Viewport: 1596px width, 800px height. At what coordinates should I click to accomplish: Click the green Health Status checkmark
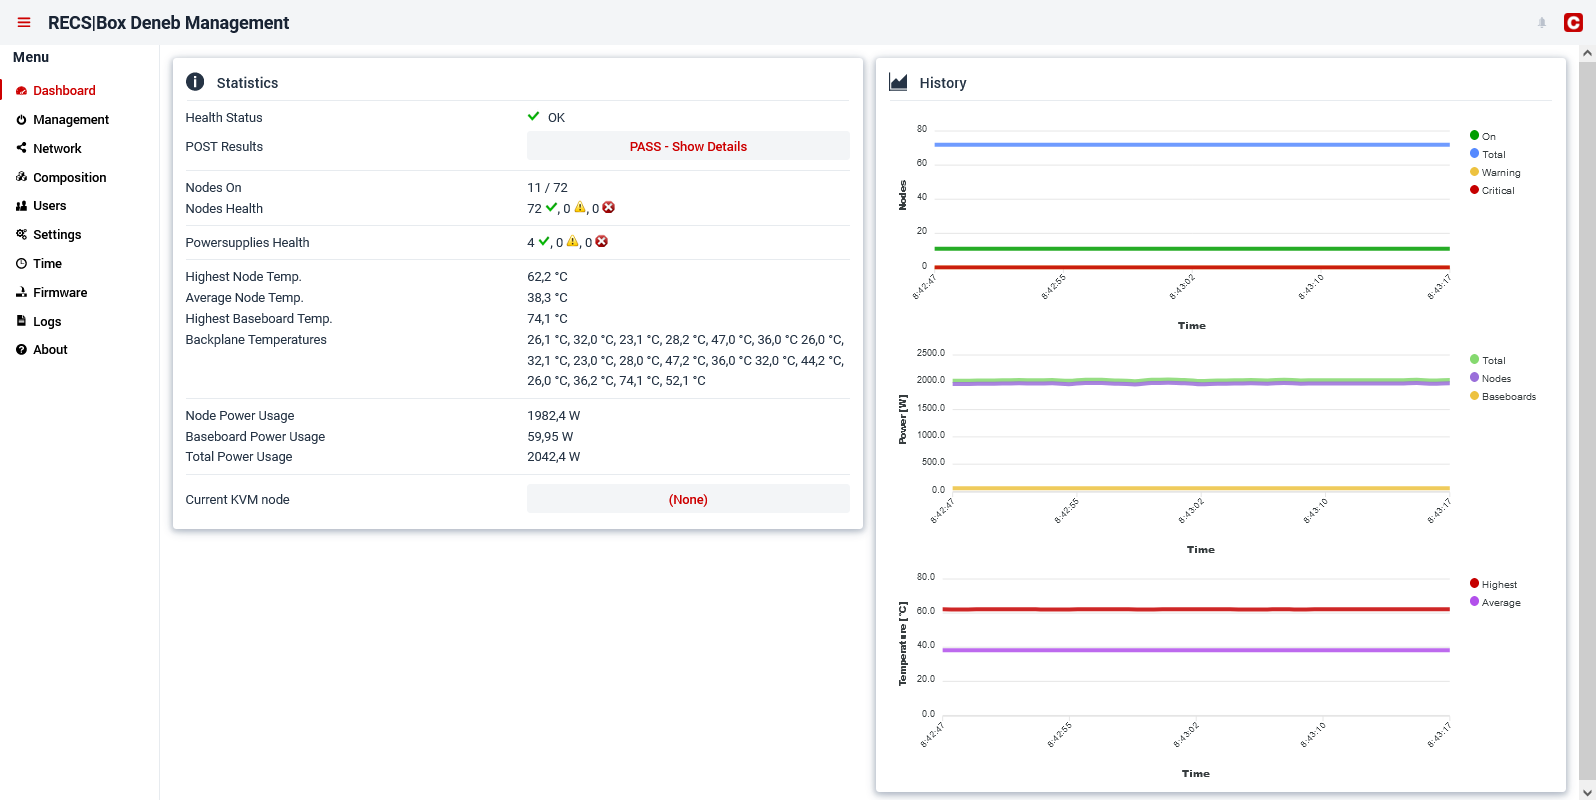pyautogui.click(x=534, y=117)
